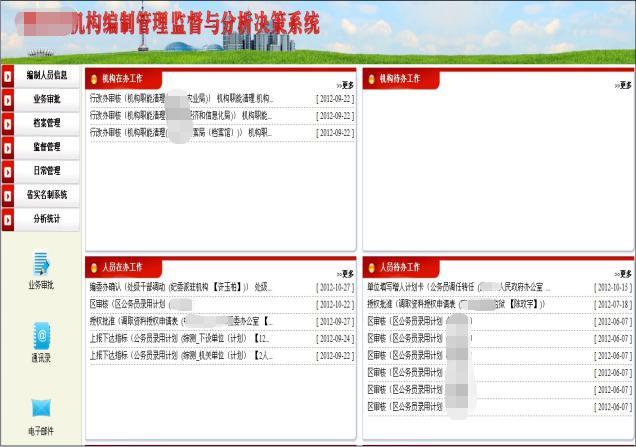Click the 业务审批 shortcut icon
The width and height of the screenshot is (636, 447).
41,263
